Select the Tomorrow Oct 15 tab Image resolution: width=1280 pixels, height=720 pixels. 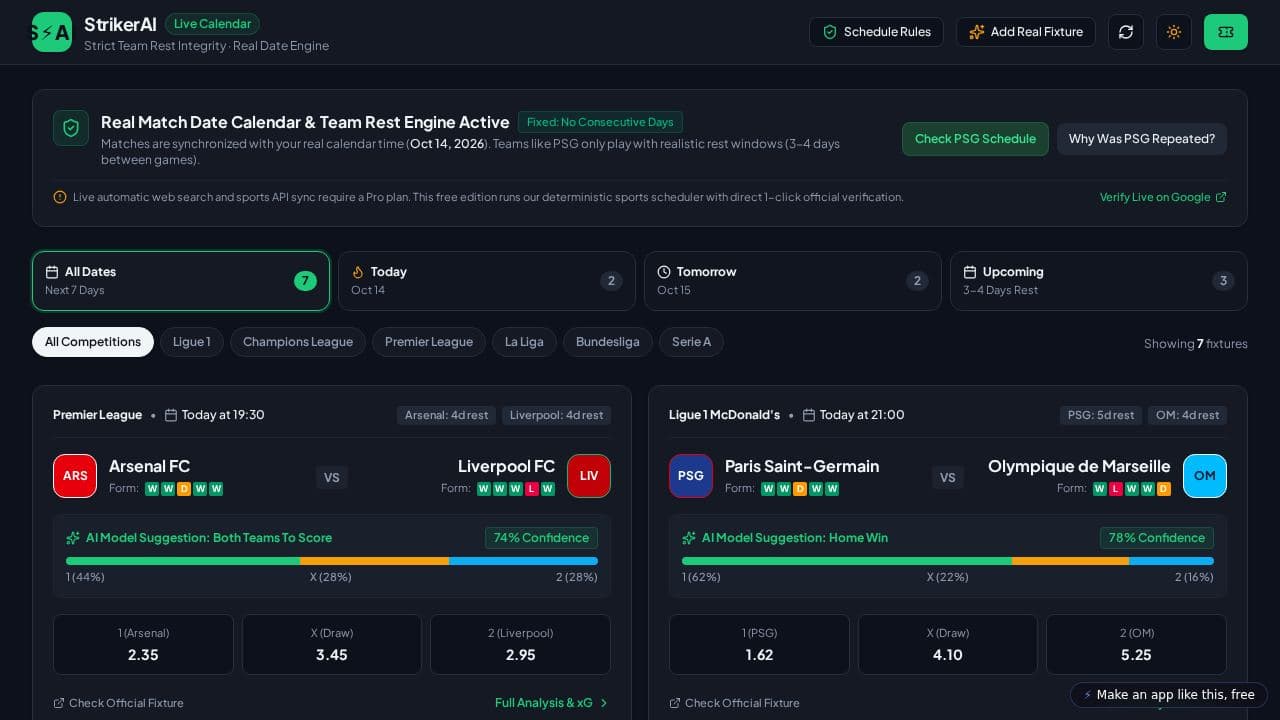pos(793,281)
